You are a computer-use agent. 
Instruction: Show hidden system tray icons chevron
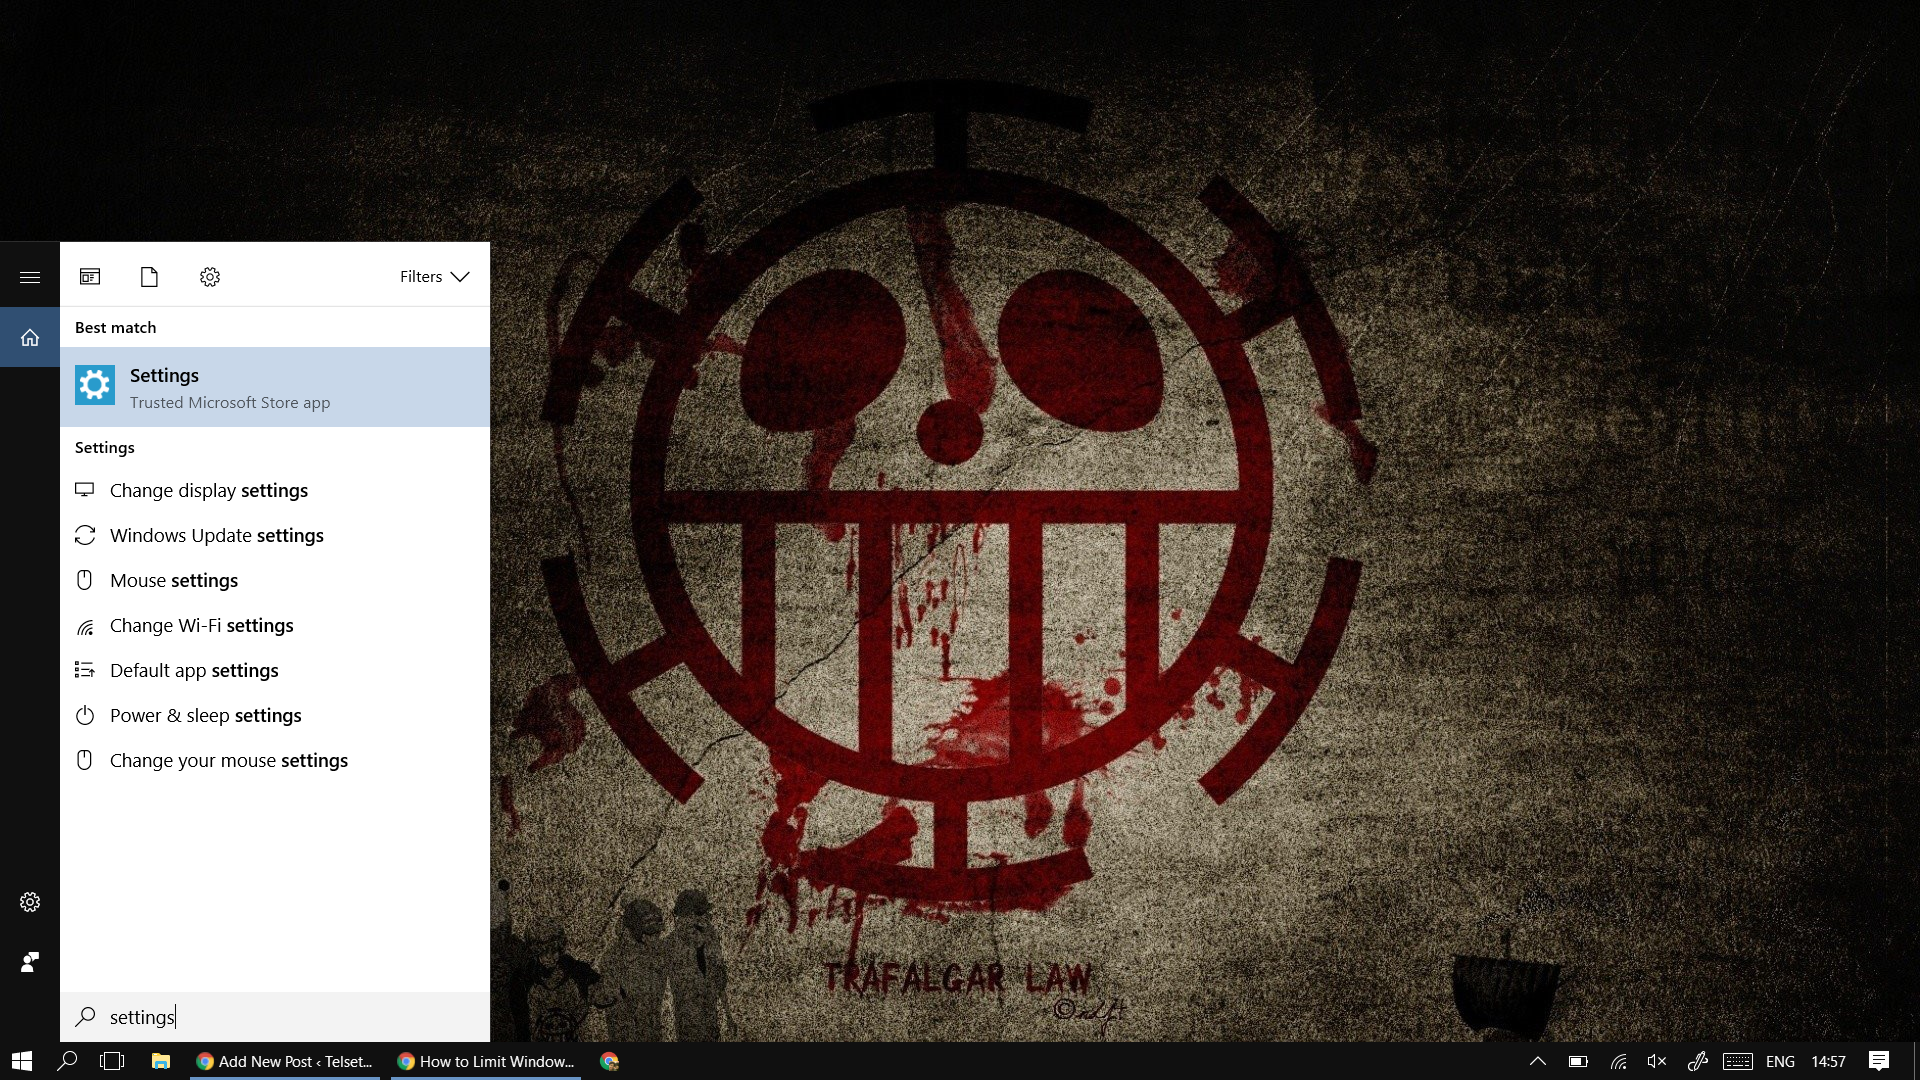[x=1538, y=1061]
